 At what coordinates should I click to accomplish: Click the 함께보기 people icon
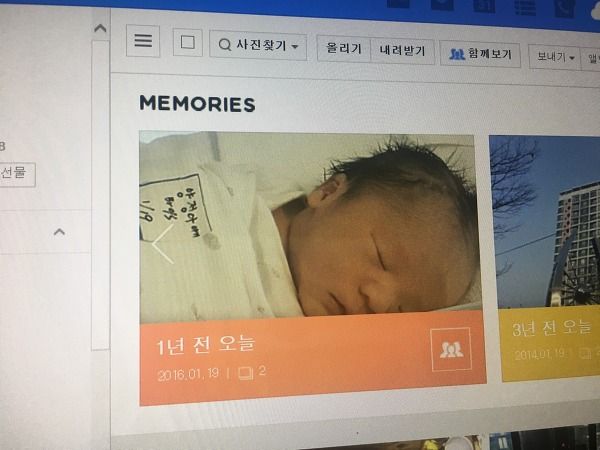tap(457, 54)
